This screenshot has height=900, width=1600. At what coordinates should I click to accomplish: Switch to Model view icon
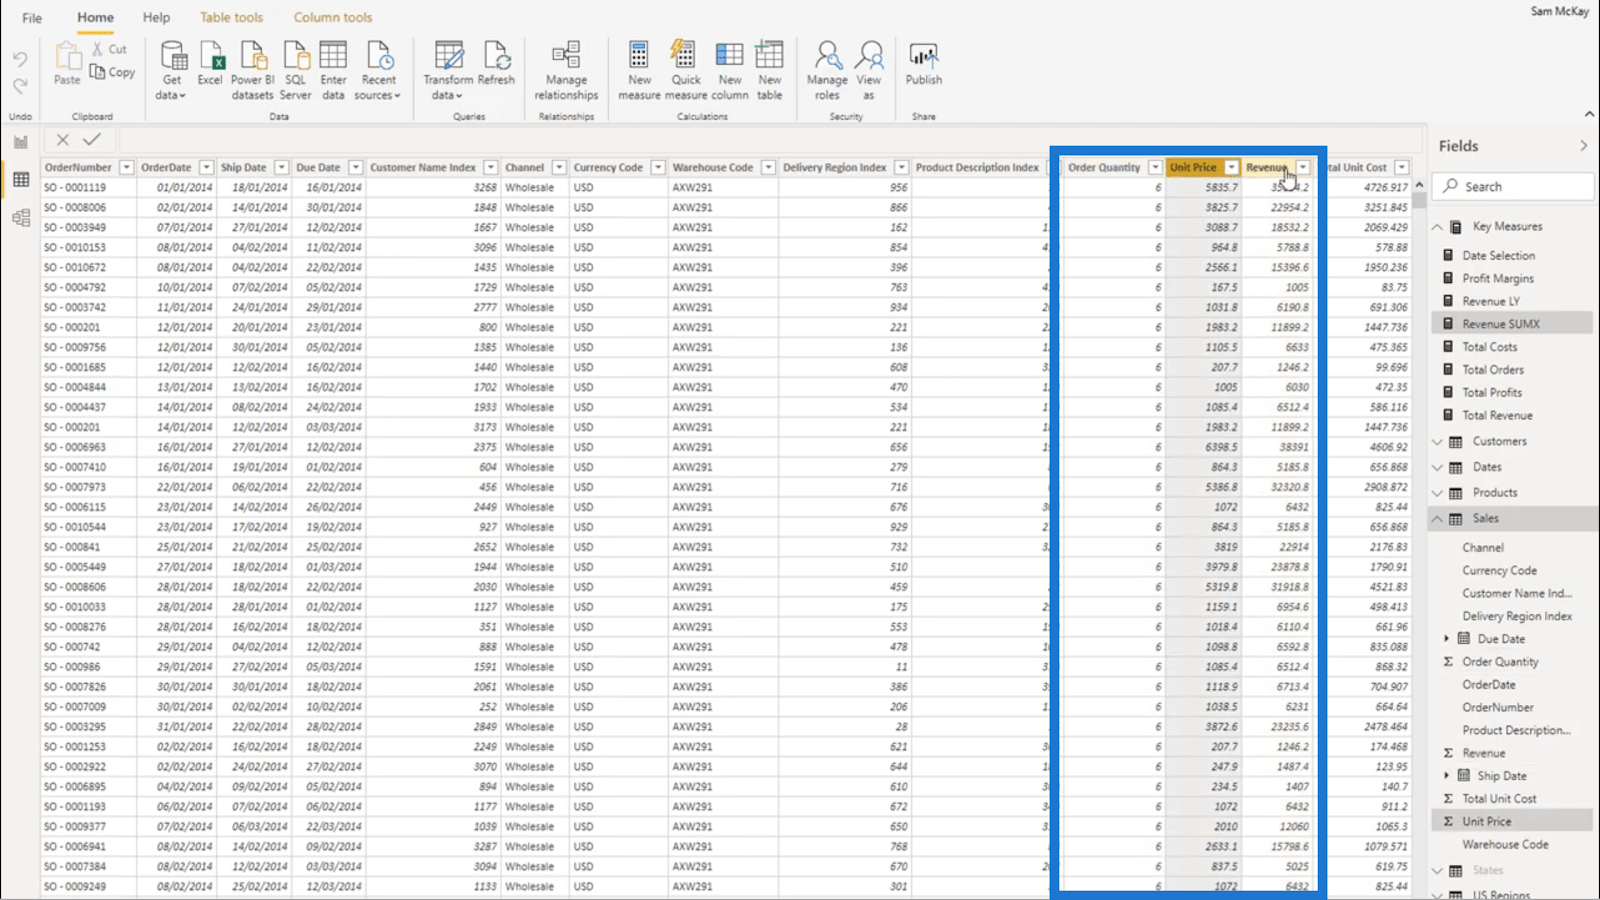[21, 218]
